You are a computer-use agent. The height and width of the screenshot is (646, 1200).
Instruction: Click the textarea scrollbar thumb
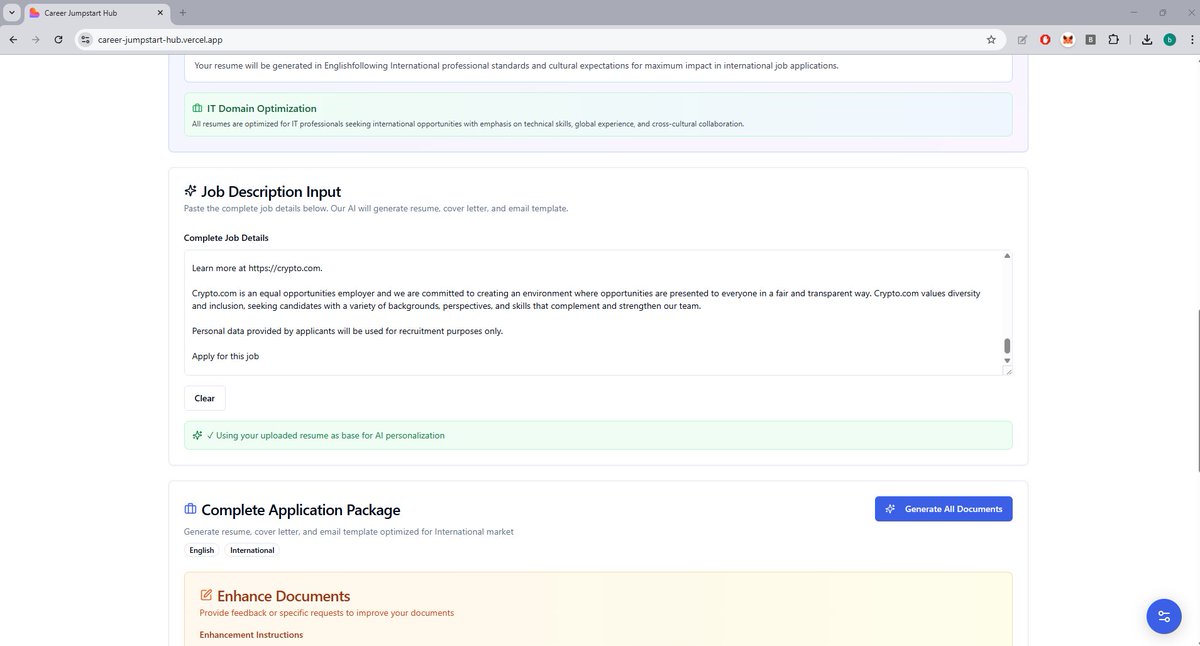[1007, 346]
